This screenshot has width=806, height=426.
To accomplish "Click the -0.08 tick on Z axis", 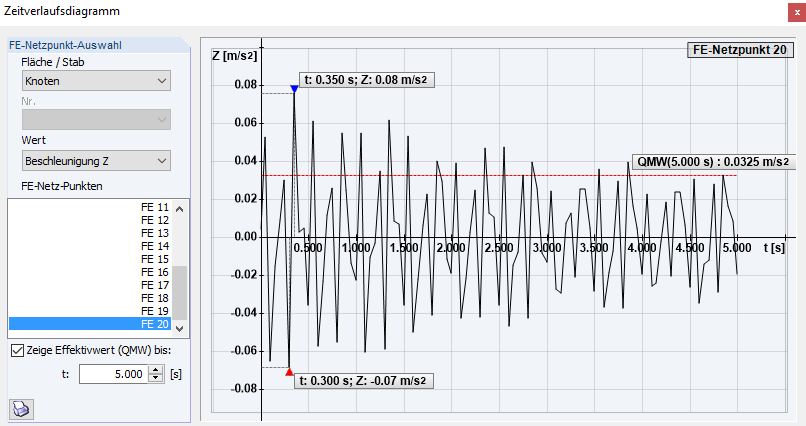I will tap(244, 388).
